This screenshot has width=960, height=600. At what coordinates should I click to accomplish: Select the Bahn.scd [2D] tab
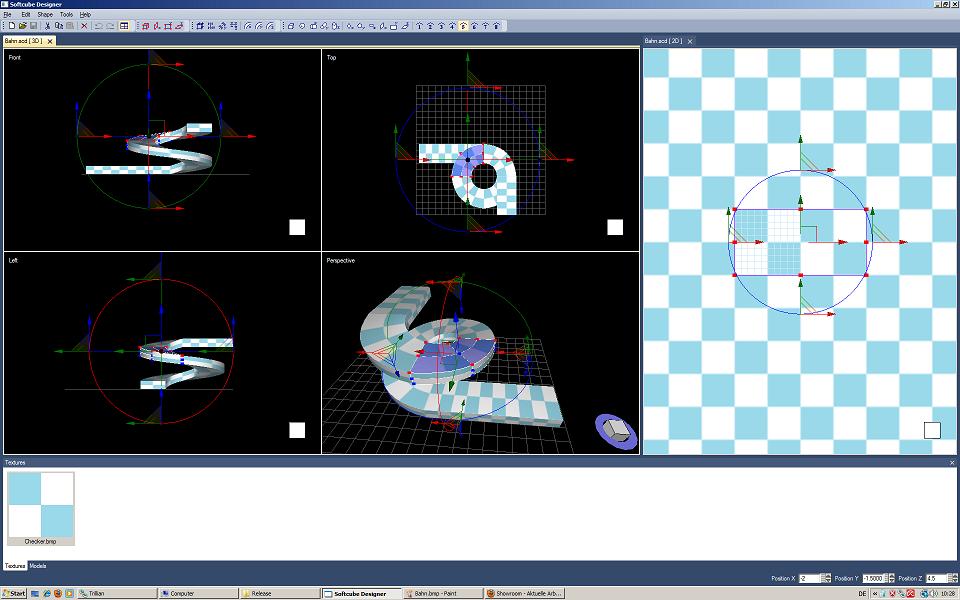663,41
